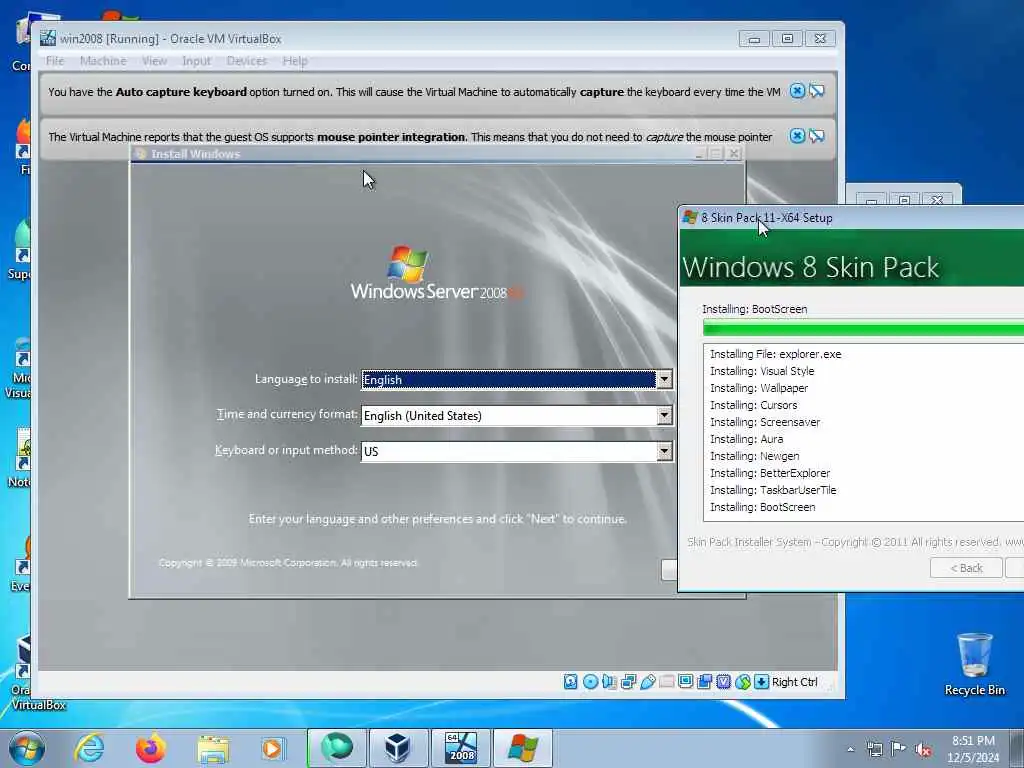The image size is (1024, 768).
Task: Click the virtualization 'V' processor icon in status bar
Action: click(724, 682)
